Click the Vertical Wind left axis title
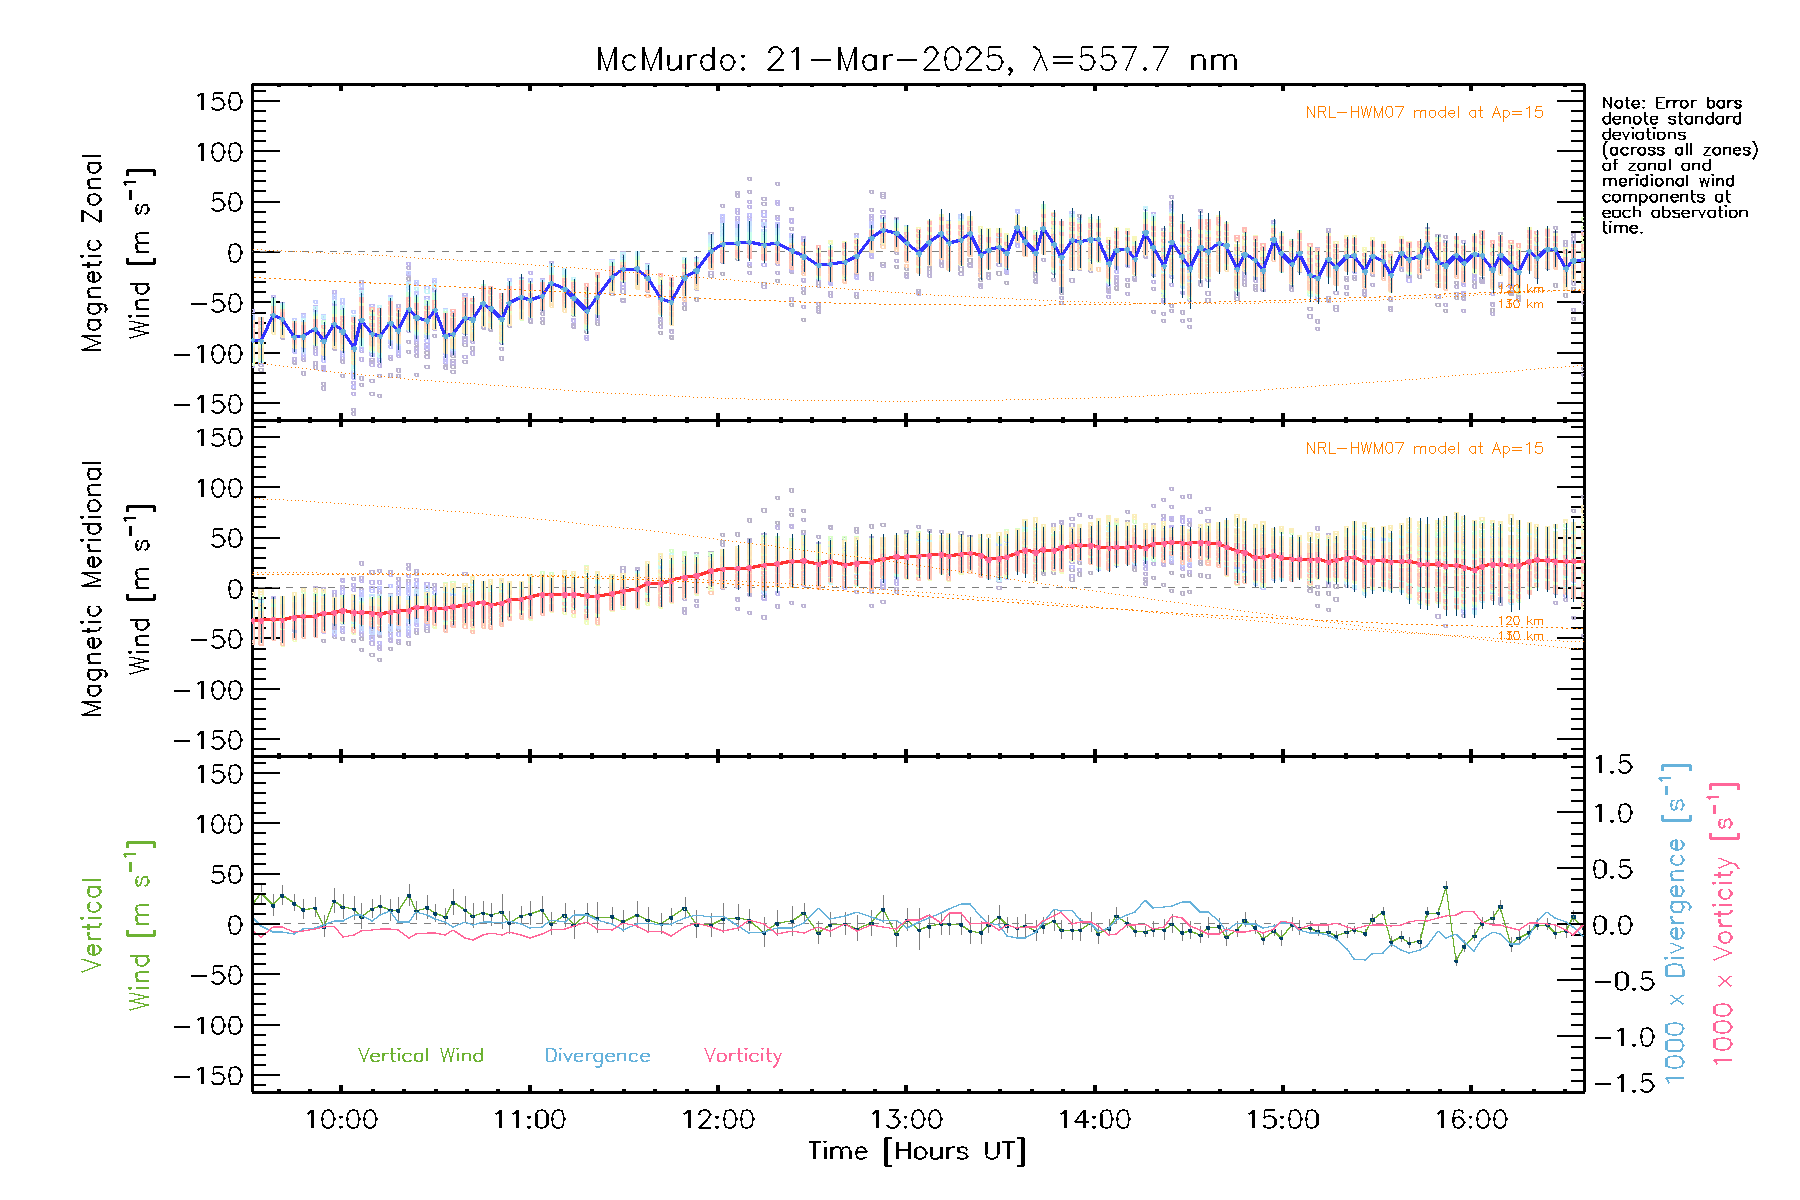Viewport: 1800px width, 1200px height. [116, 924]
